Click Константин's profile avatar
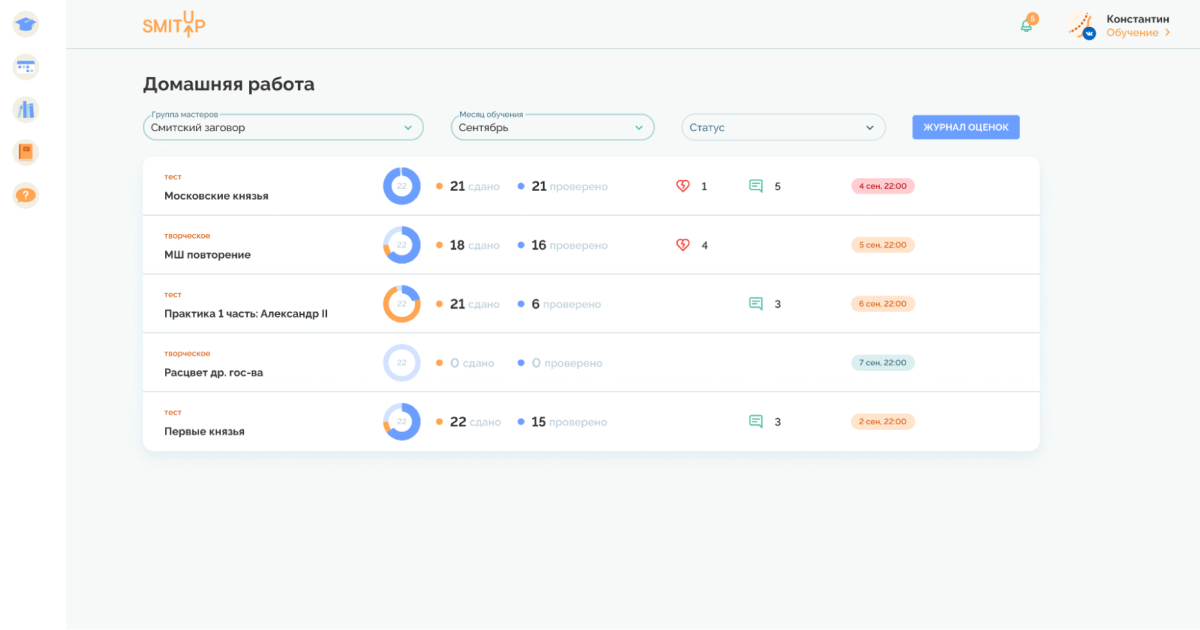1200x630 pixels. [1081, 25]
